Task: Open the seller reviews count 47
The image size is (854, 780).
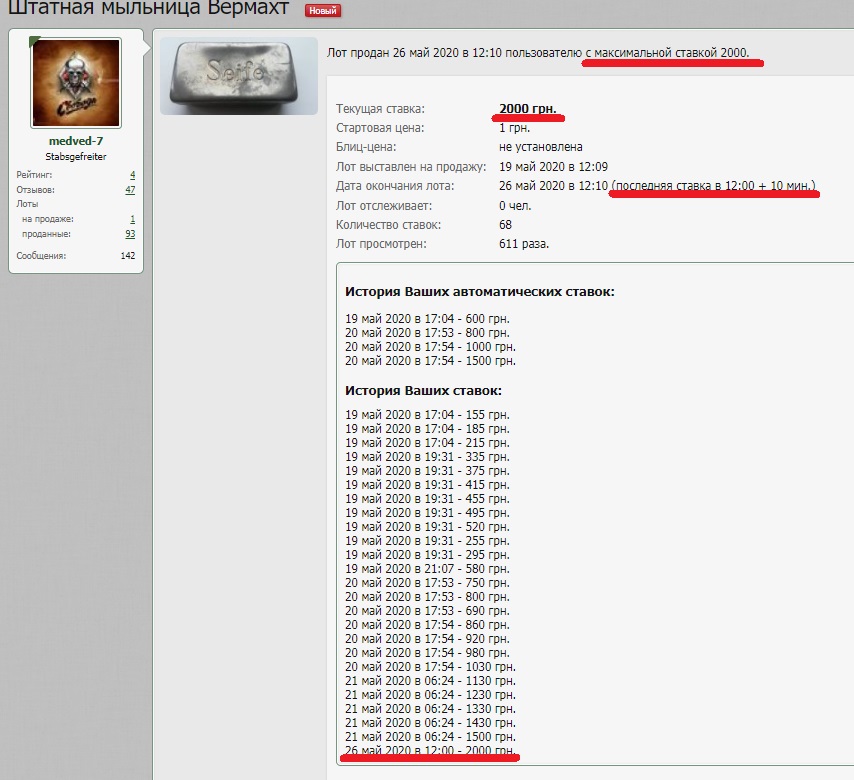Action: [x=130, y=190]
